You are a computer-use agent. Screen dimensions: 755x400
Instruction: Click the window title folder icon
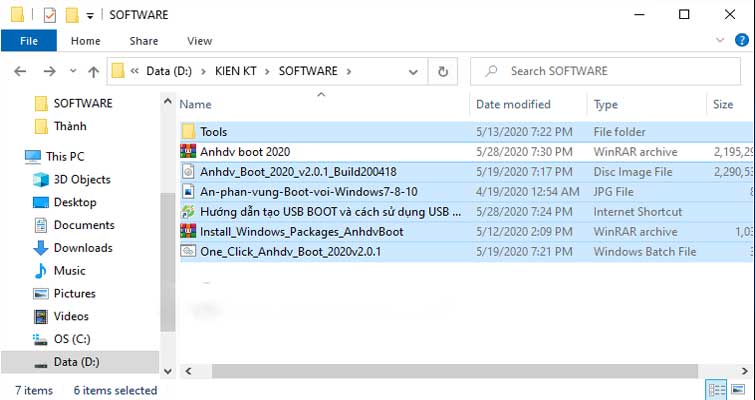17,15
